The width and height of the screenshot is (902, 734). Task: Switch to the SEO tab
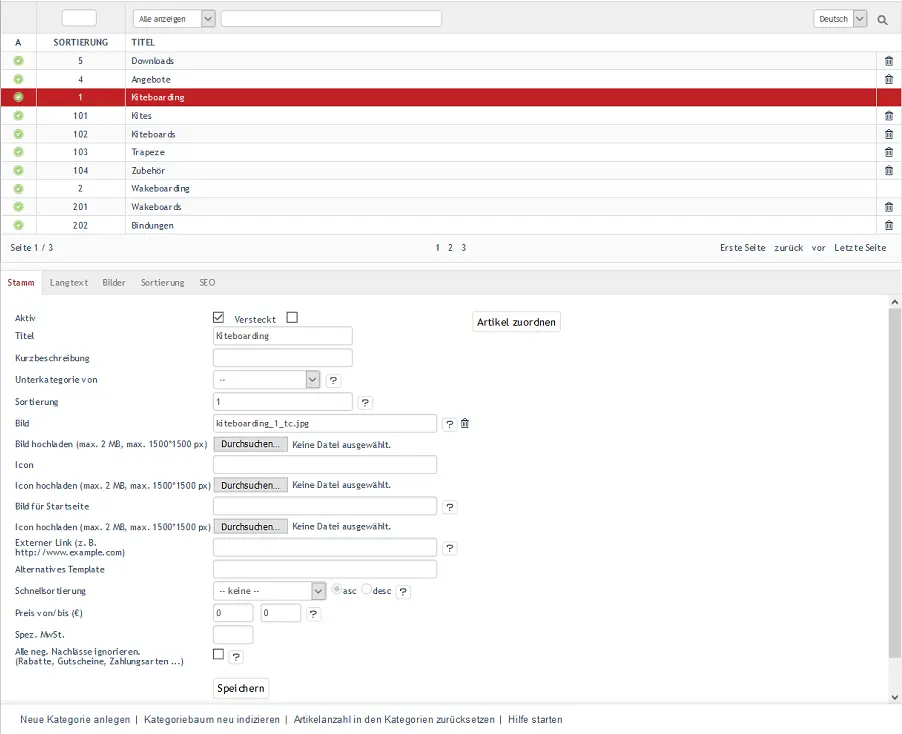(206, 283)
